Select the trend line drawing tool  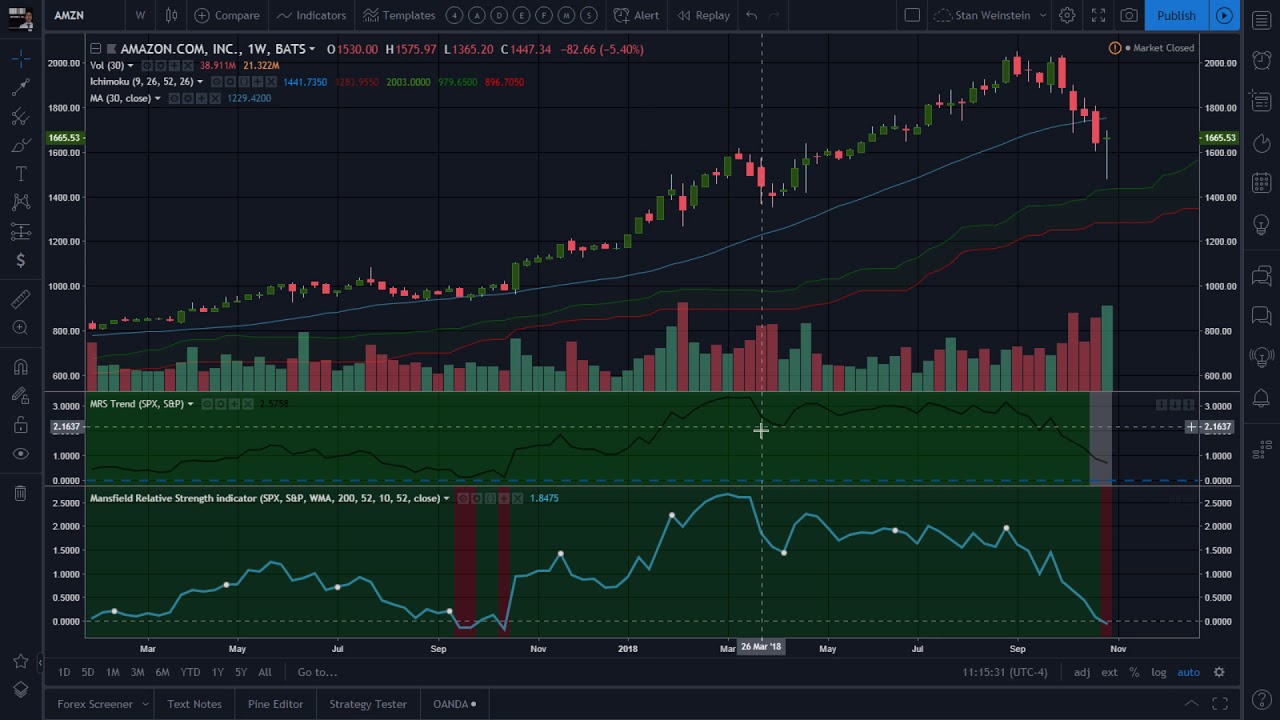(20, 88)
